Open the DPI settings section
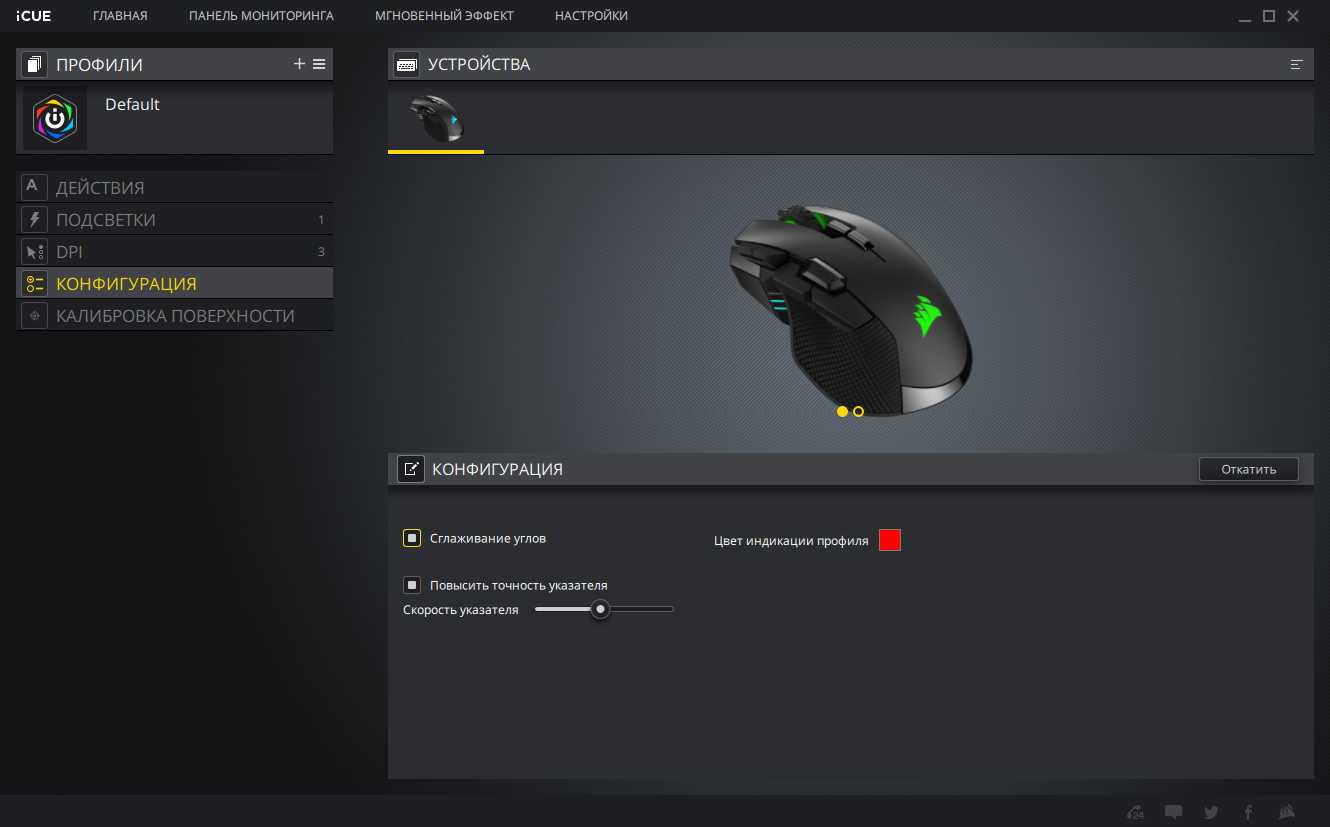The image size is (1330, 827). tap(69, 252)
